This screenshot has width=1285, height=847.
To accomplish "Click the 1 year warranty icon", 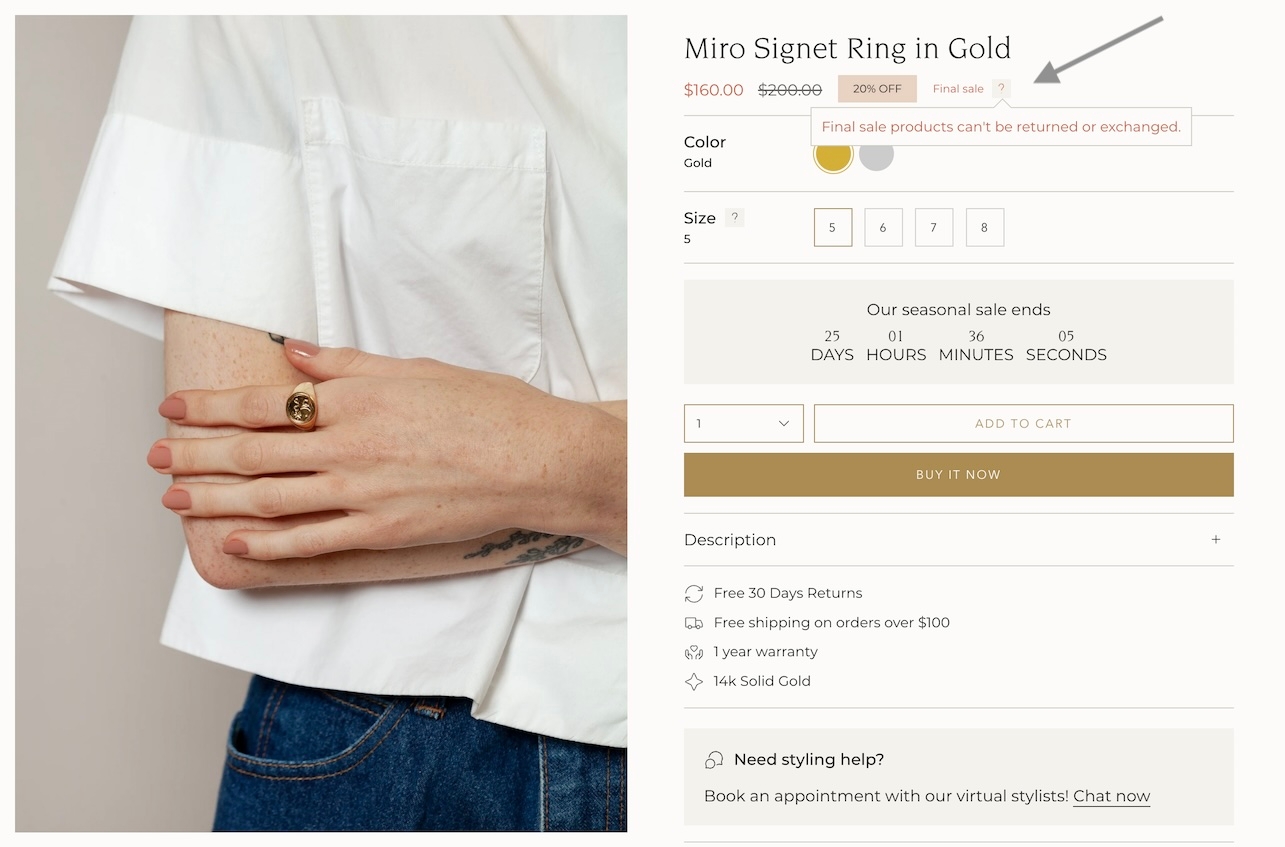I will click(694, 652).
